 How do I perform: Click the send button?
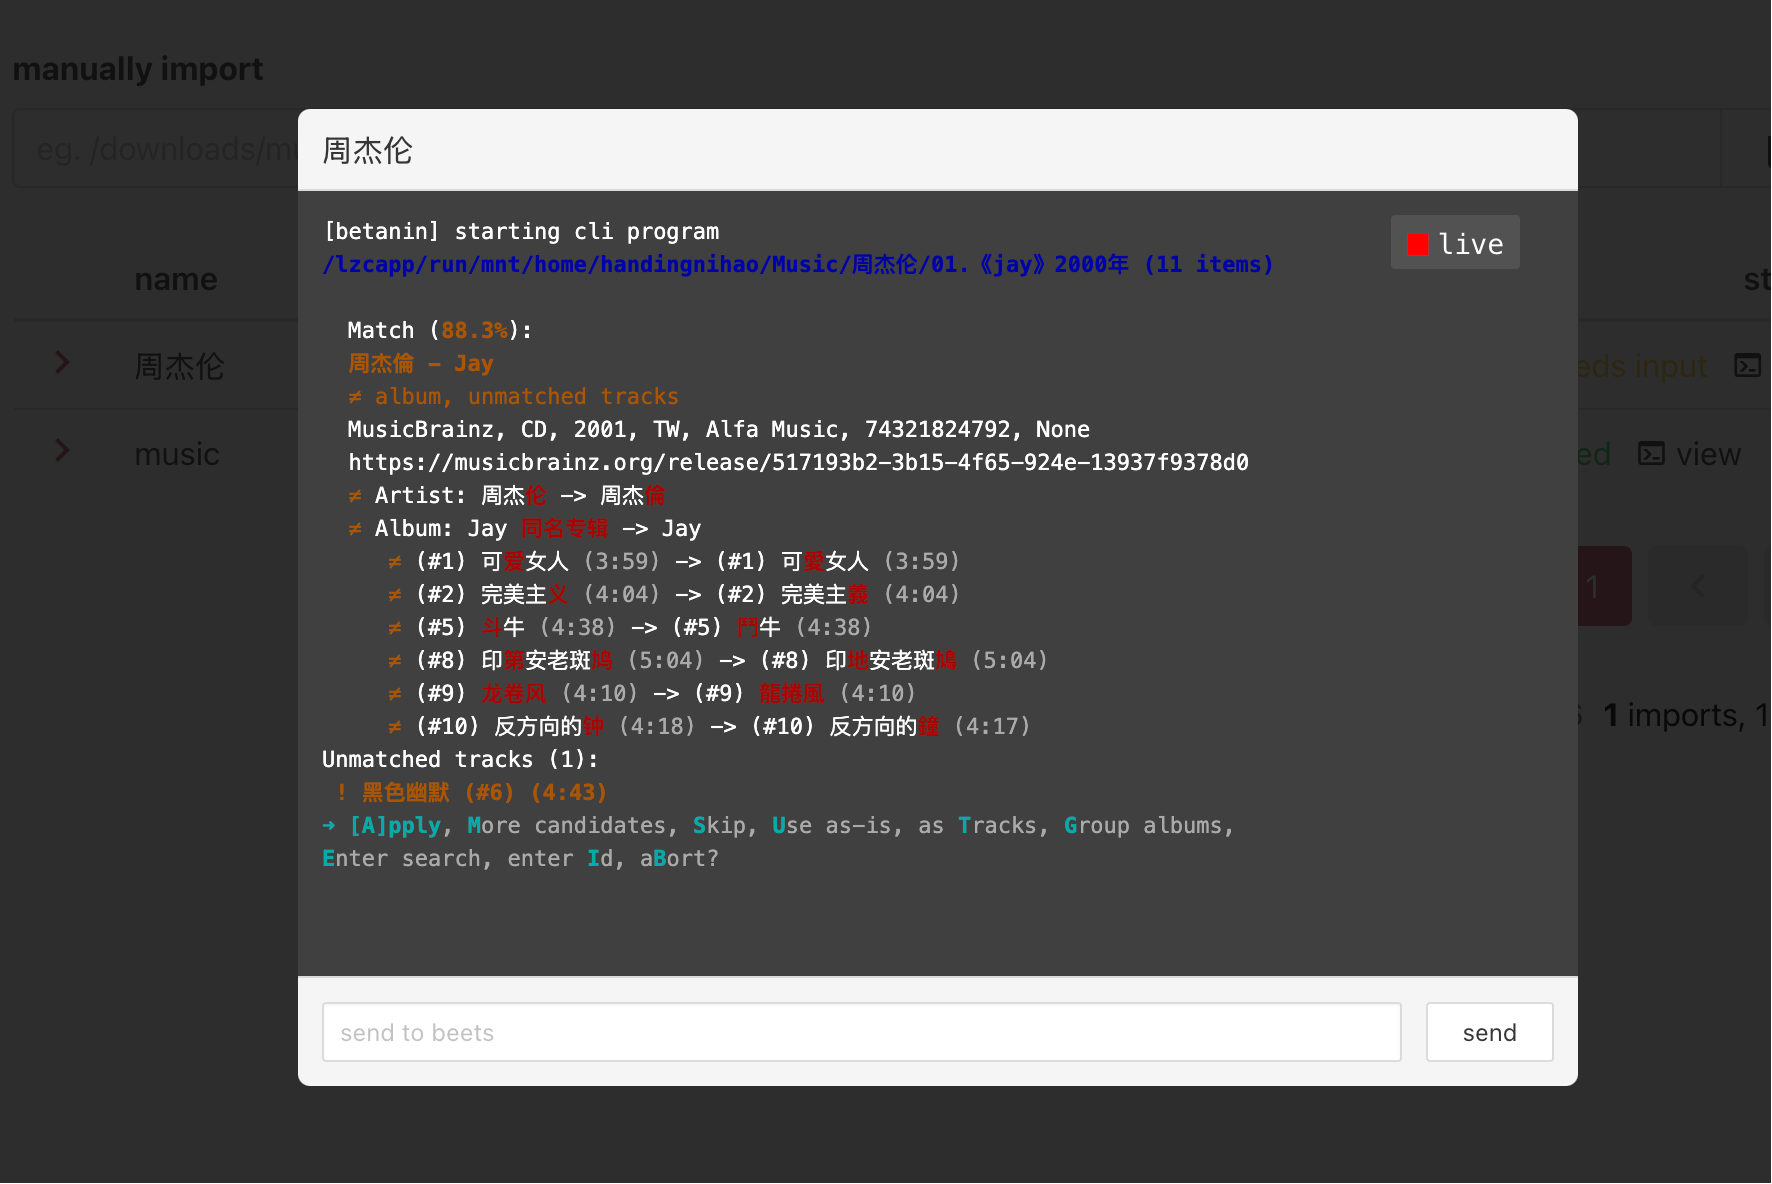pyautogui.click(x=1489, y=1032)
